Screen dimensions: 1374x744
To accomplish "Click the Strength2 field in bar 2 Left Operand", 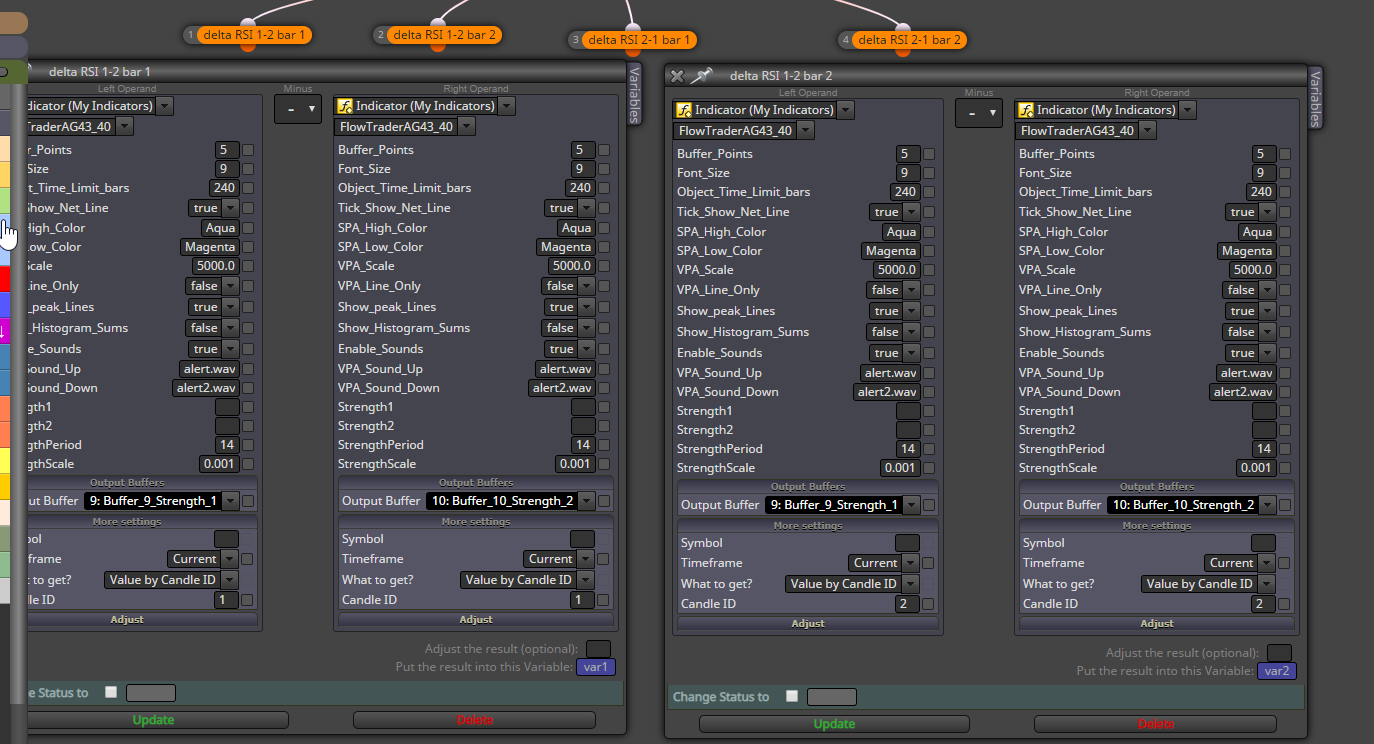I will pyautogui.click(x=908, y=430).
